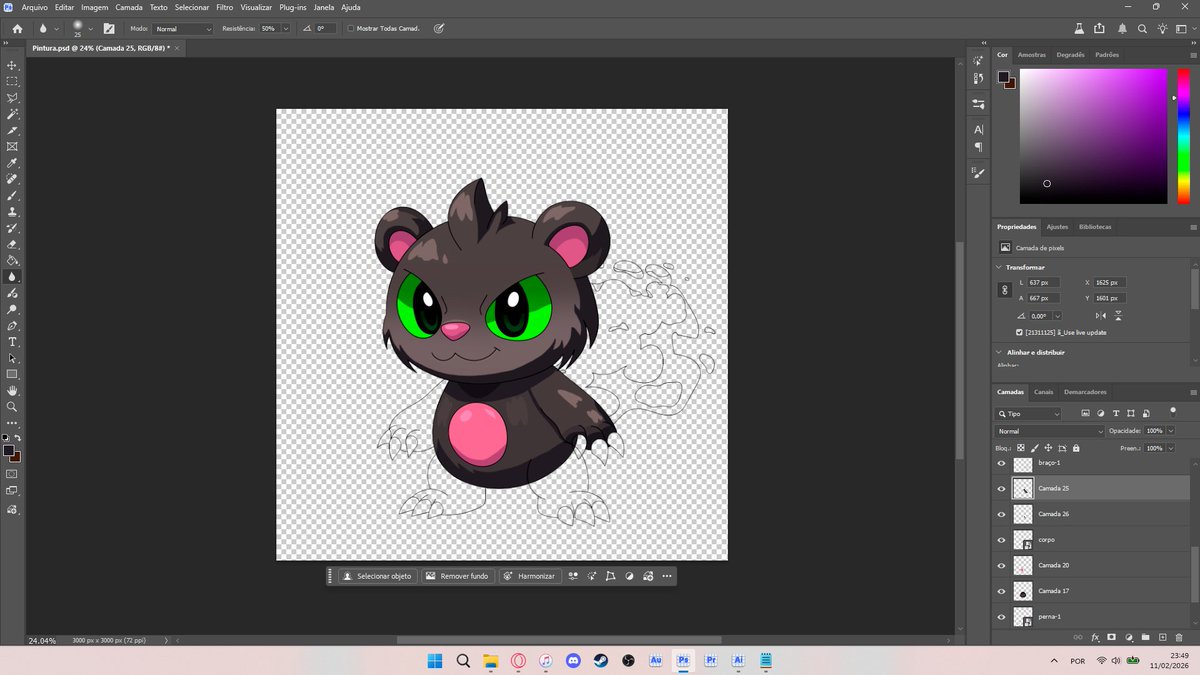The height and width of the screenshot is (675, 1200).
Task: Open more options in contextual task bar
Action: coord(667,576)
